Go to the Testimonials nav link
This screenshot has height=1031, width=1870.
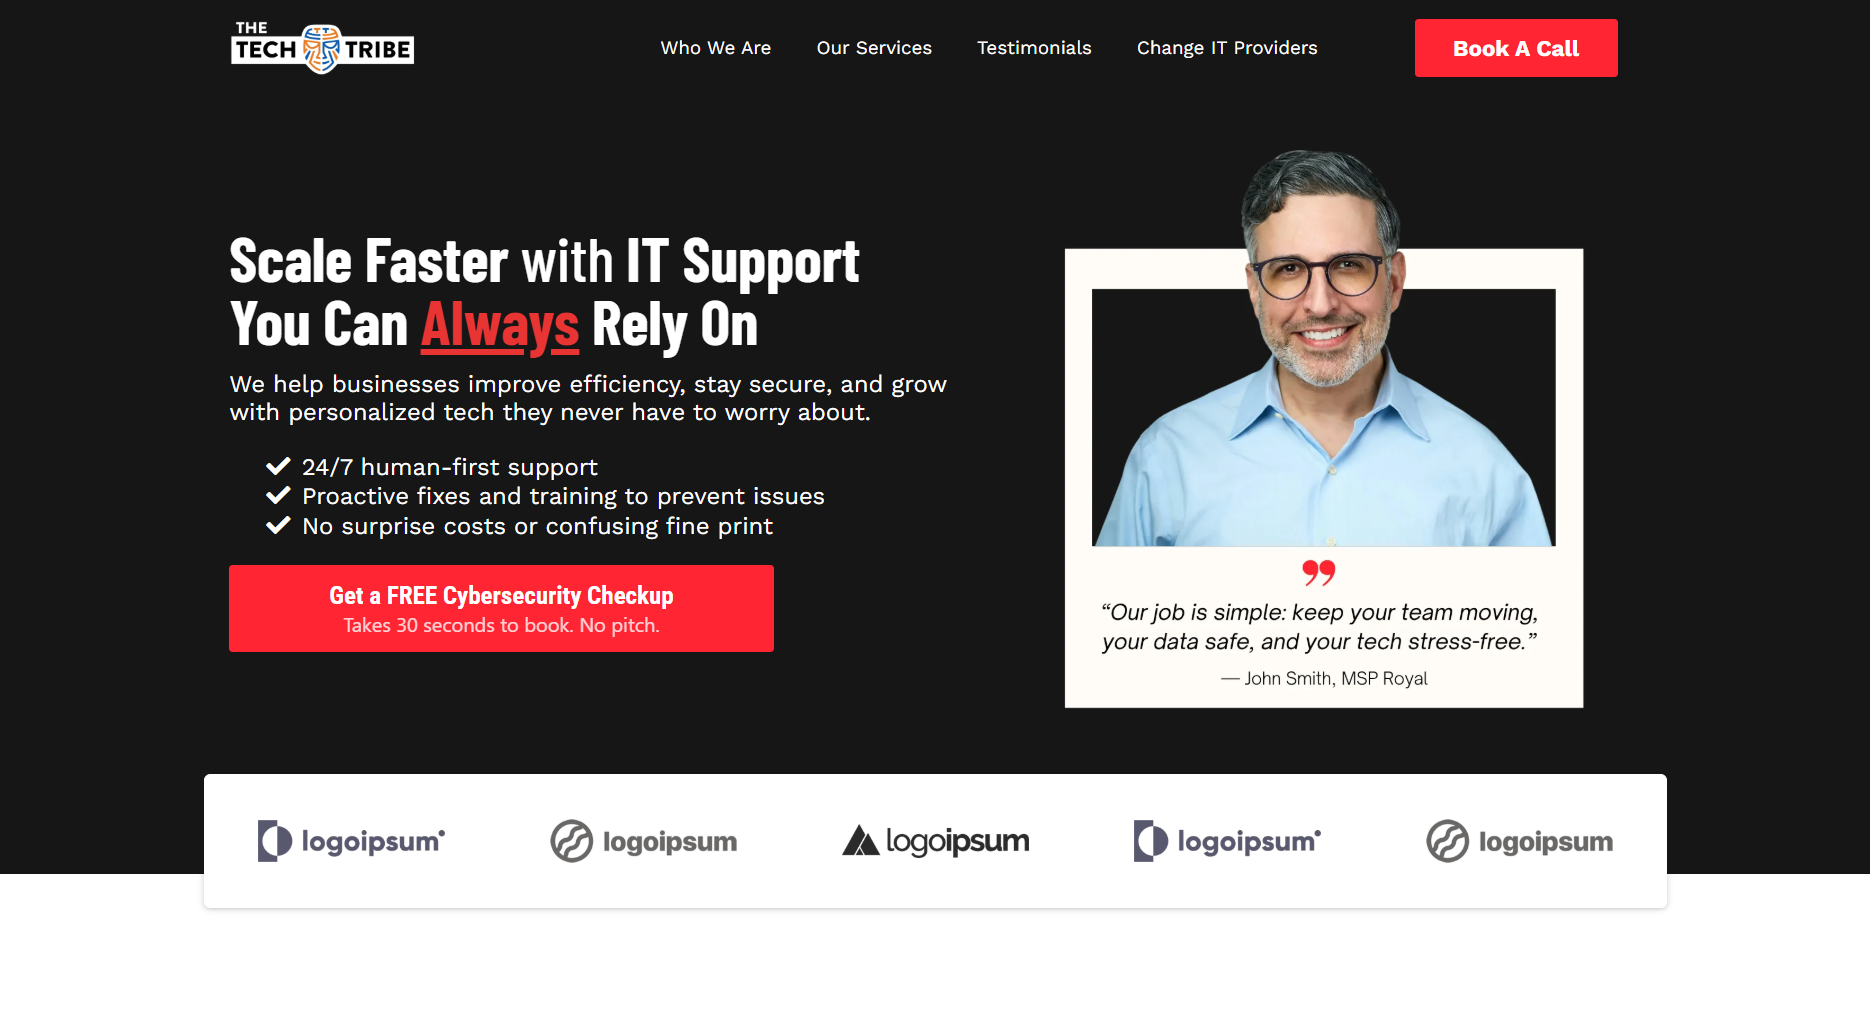tap(1034, 48)
